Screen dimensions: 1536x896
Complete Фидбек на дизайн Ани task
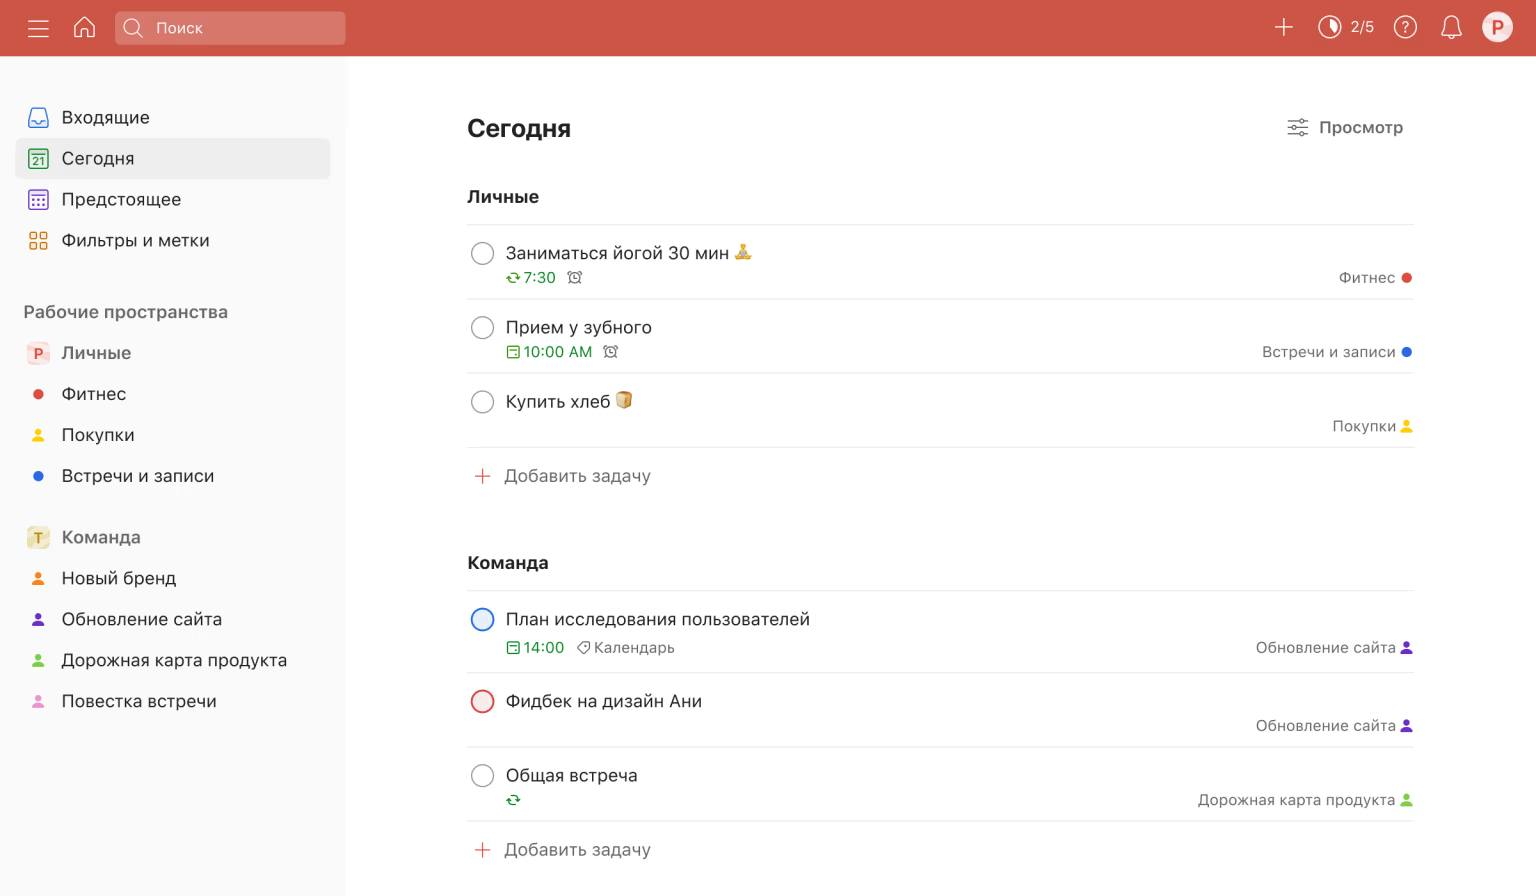click(482, 701)
